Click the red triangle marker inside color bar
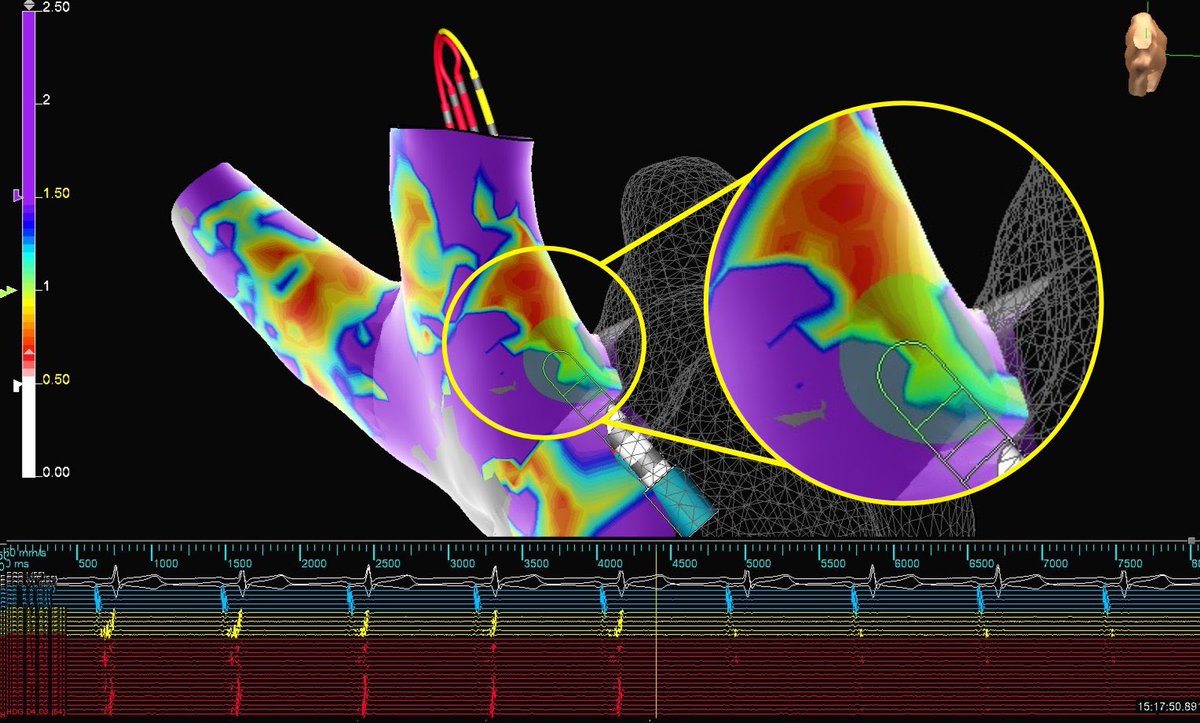 tap(30, 354)
